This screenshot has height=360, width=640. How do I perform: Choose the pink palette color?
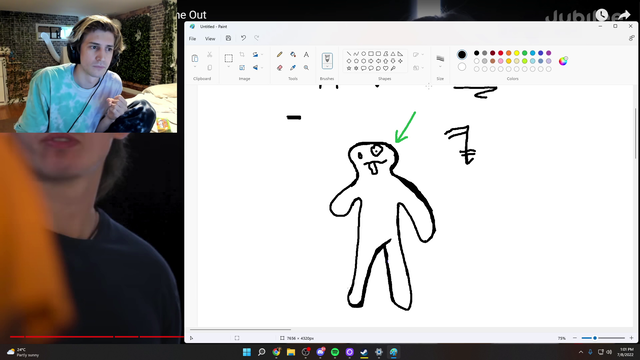(500, 61)
